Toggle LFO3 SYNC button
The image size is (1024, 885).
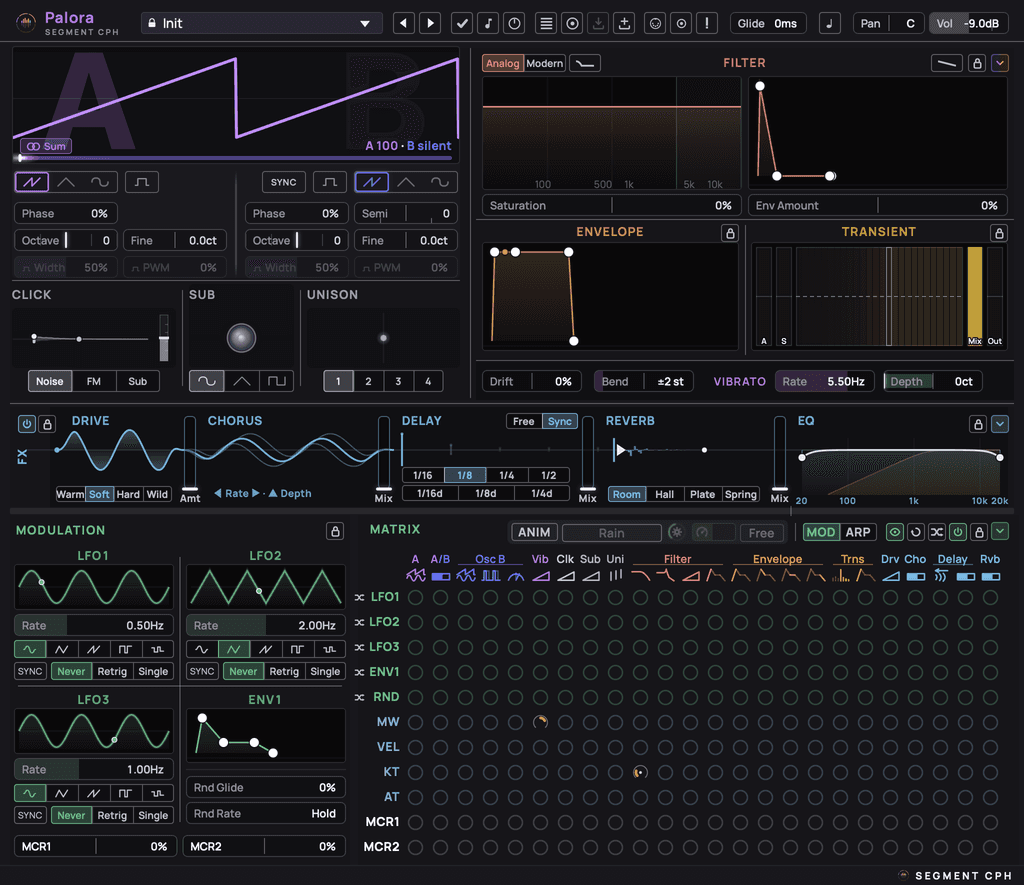tap(30, 815)
